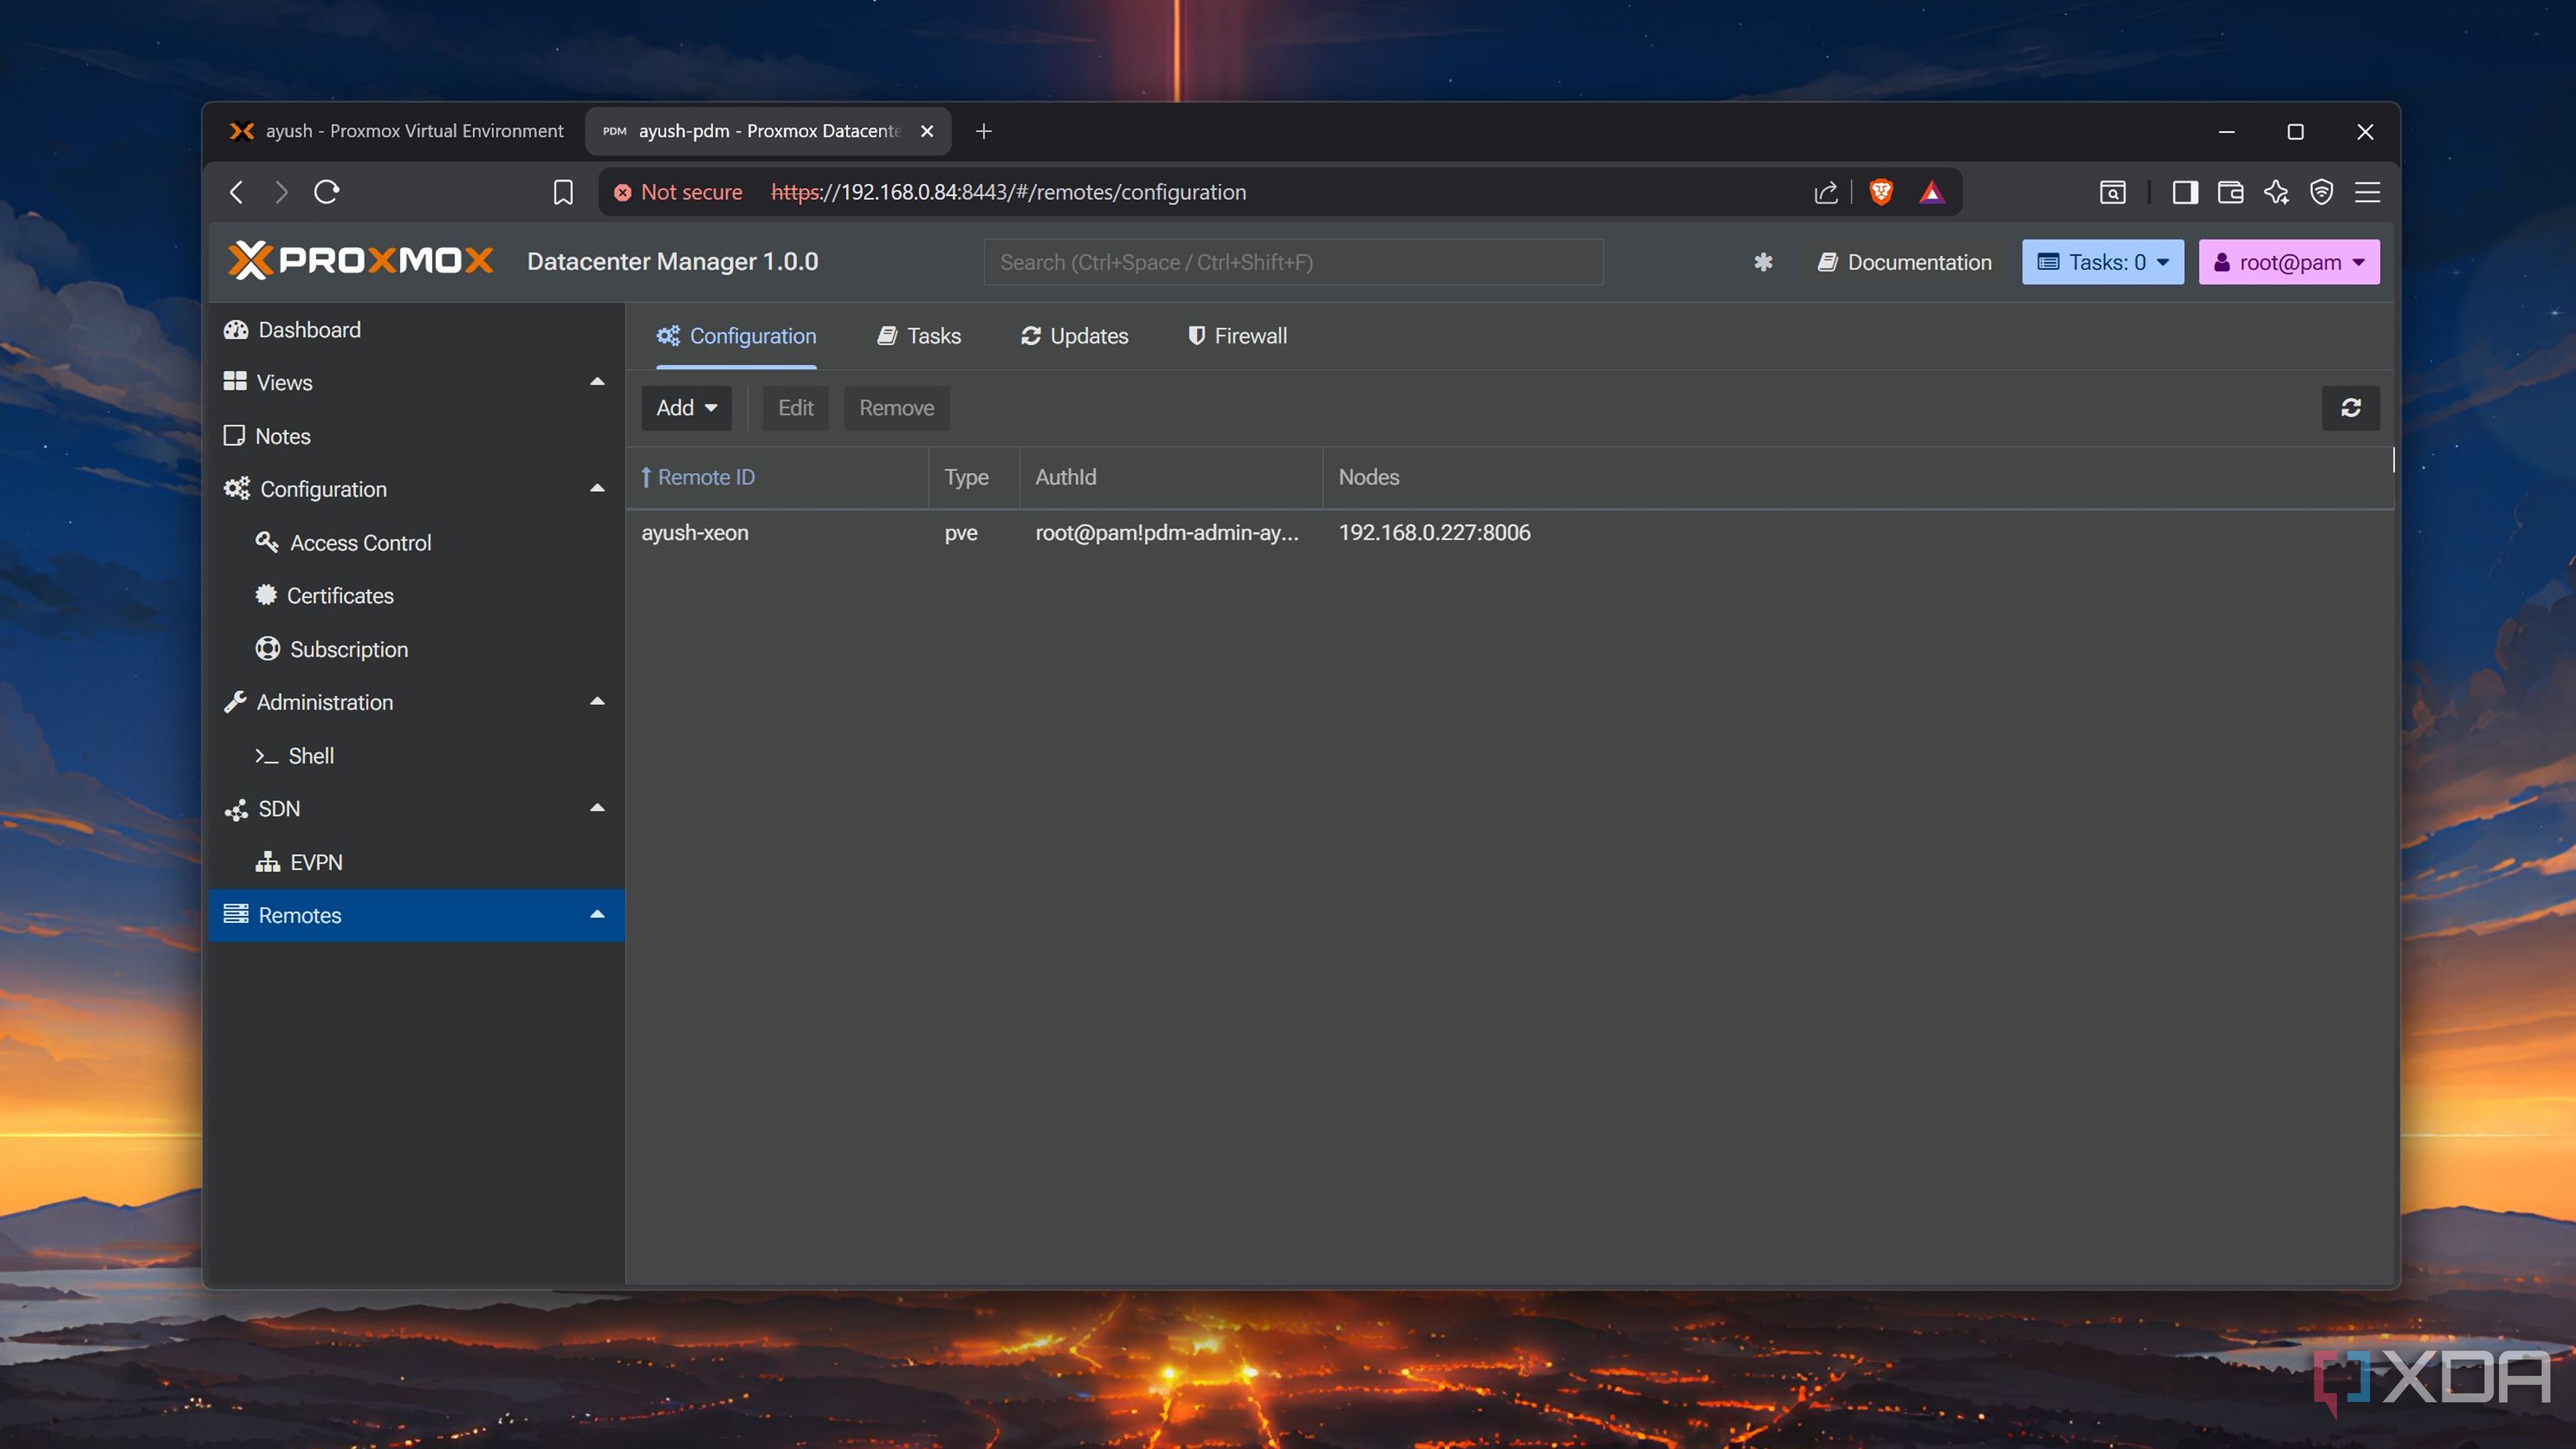Open the Tasks: 0 dropdown

tap(2102, 262)
